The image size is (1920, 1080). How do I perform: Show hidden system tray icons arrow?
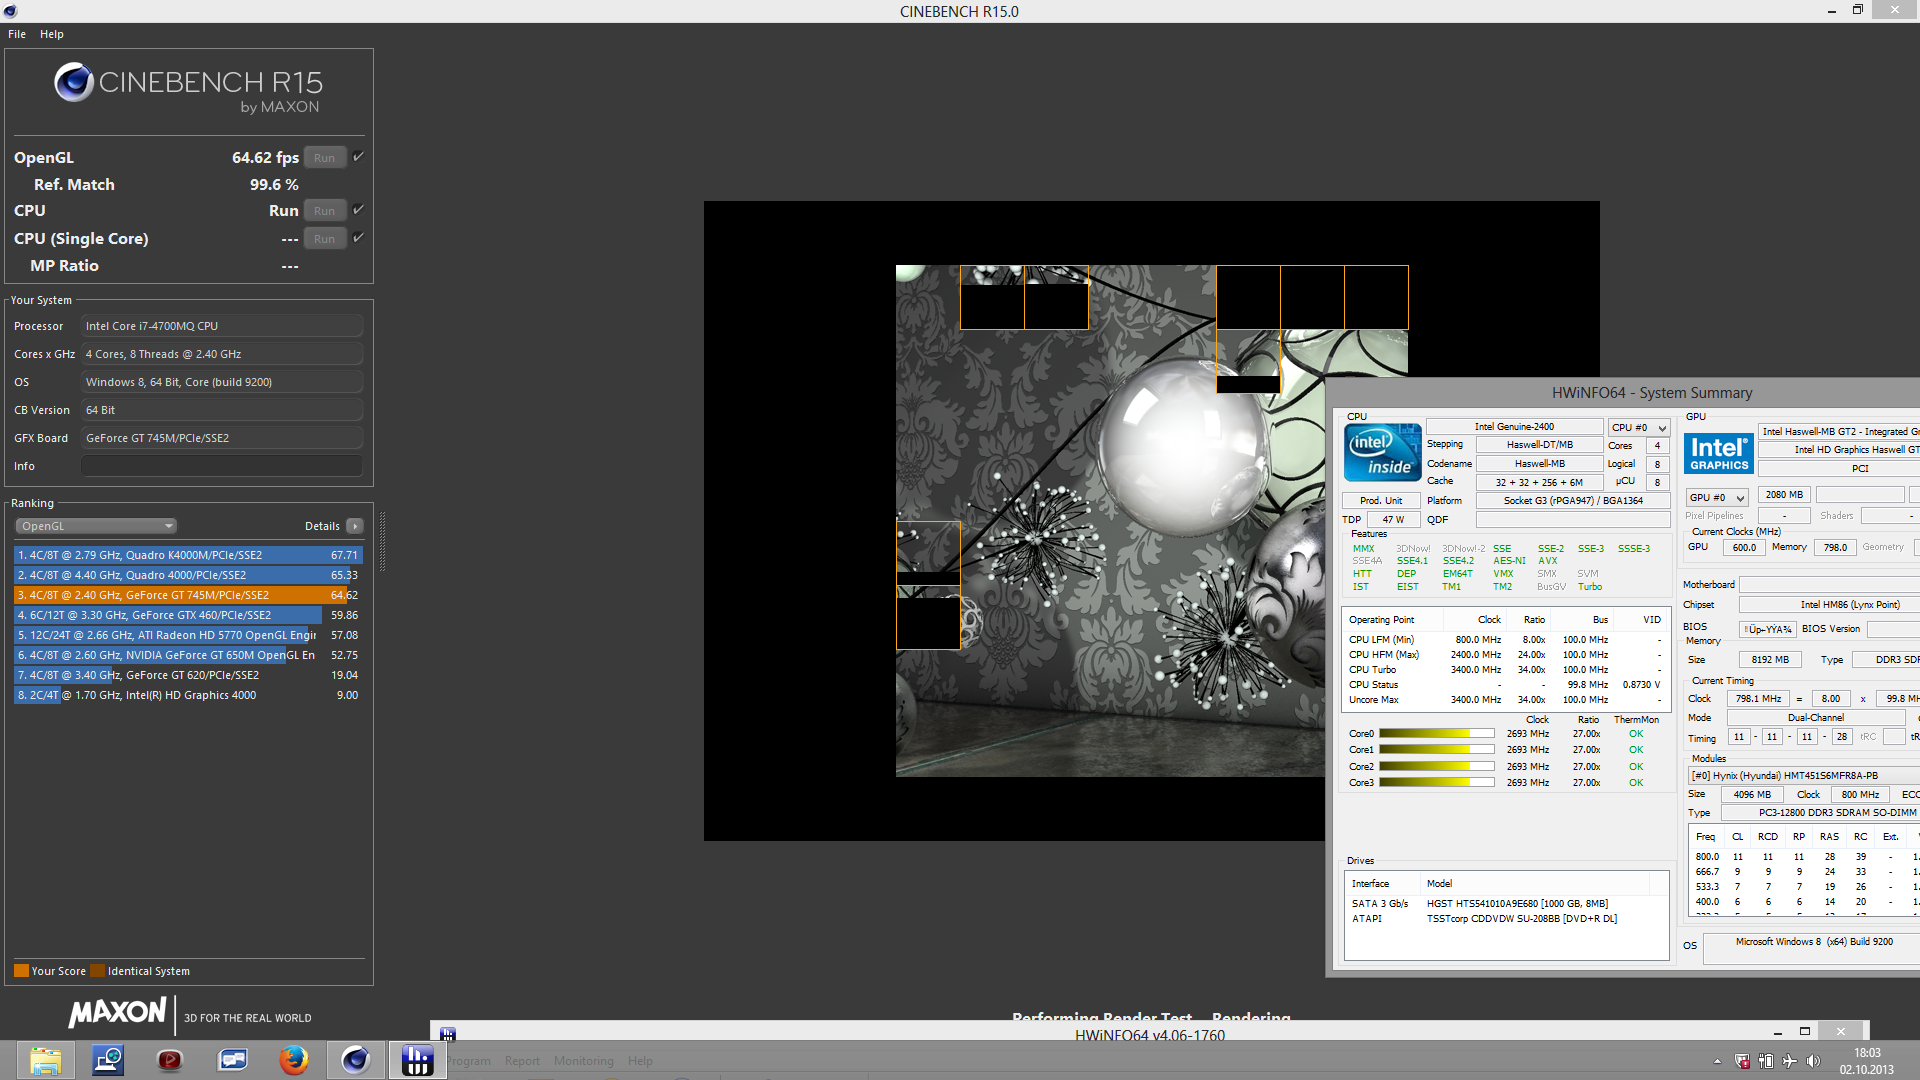(1717, 1061)
